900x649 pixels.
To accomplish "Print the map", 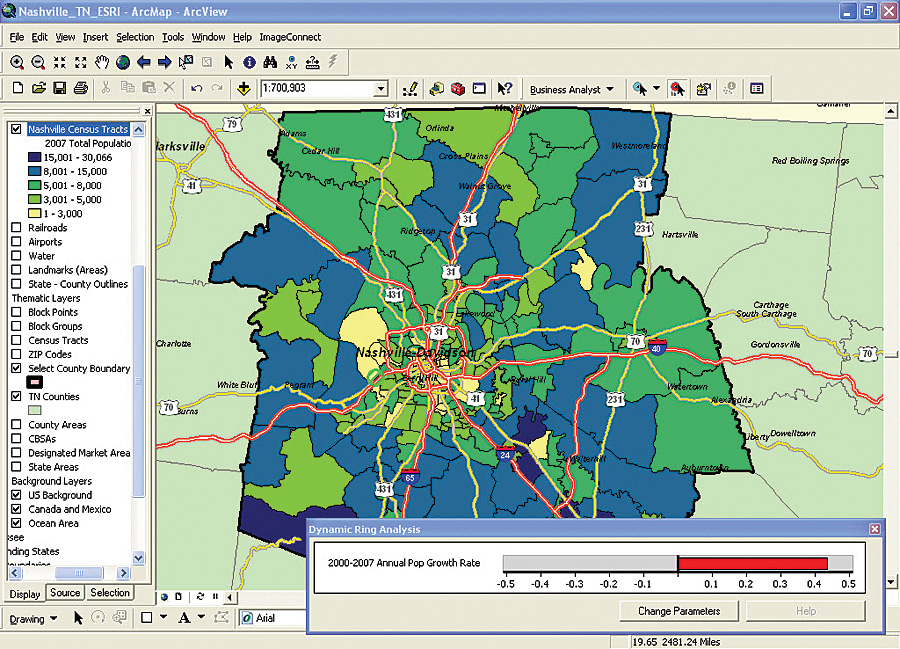I will [x=81, y=88].
